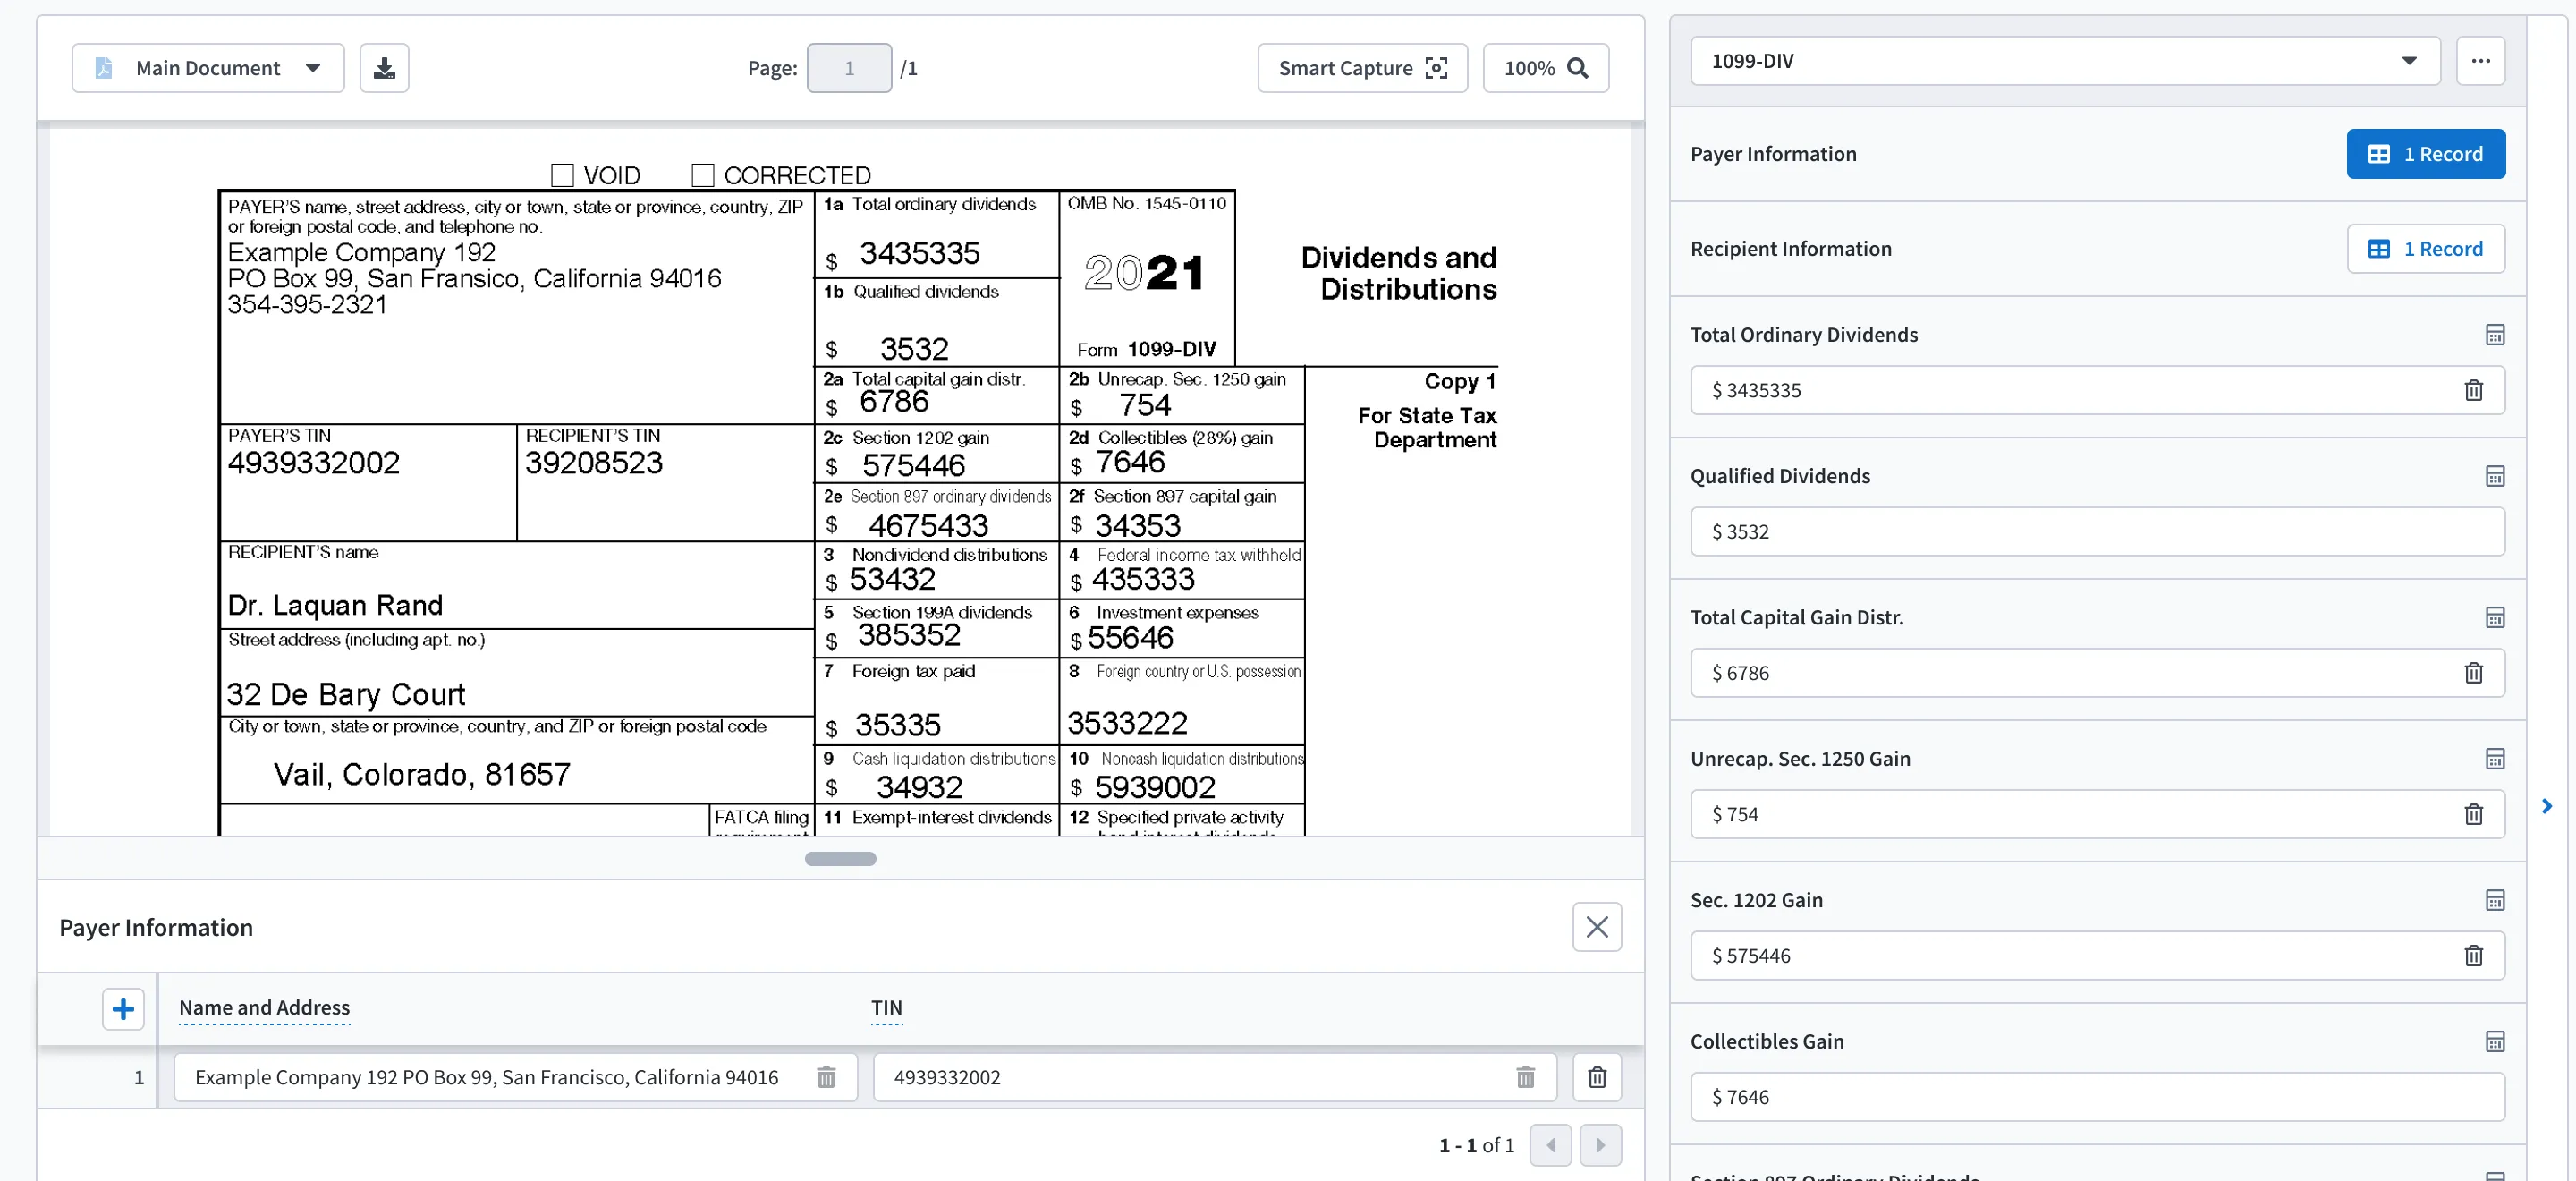Viewport: 2576px width, 1181px height.
Task: Clear the payer Name and Address field
Action: click(x=826, y=1078)
